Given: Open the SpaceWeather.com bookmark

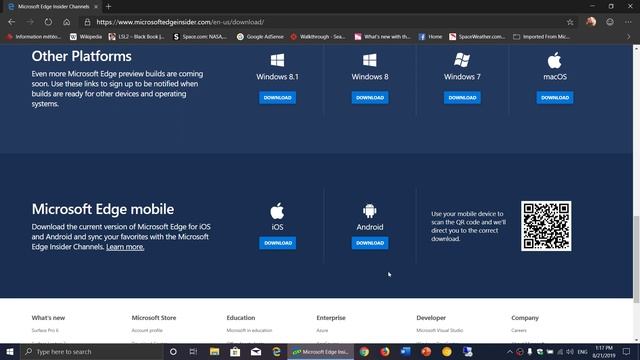Looking at the screenshot, I should 477,37.
